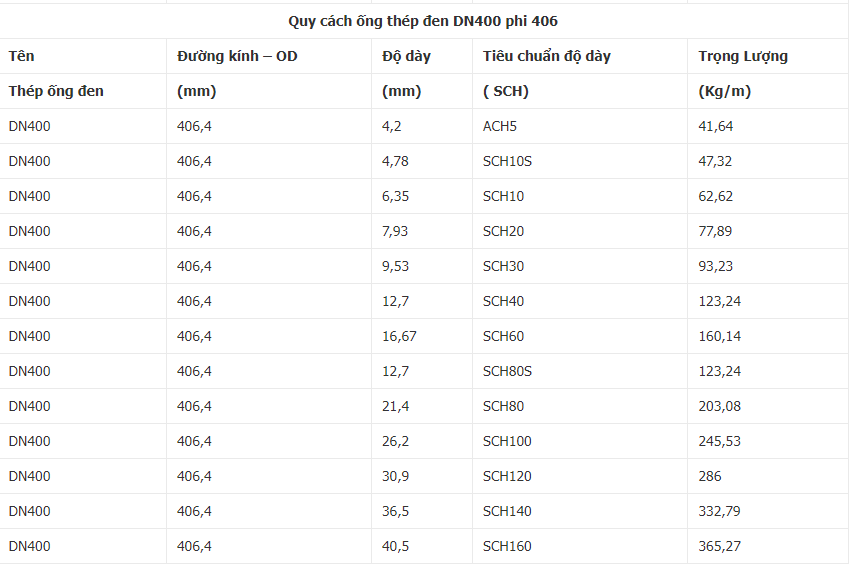Click the SCH40 standard cell
Screen dimensions: 854x564
point(503,301)
